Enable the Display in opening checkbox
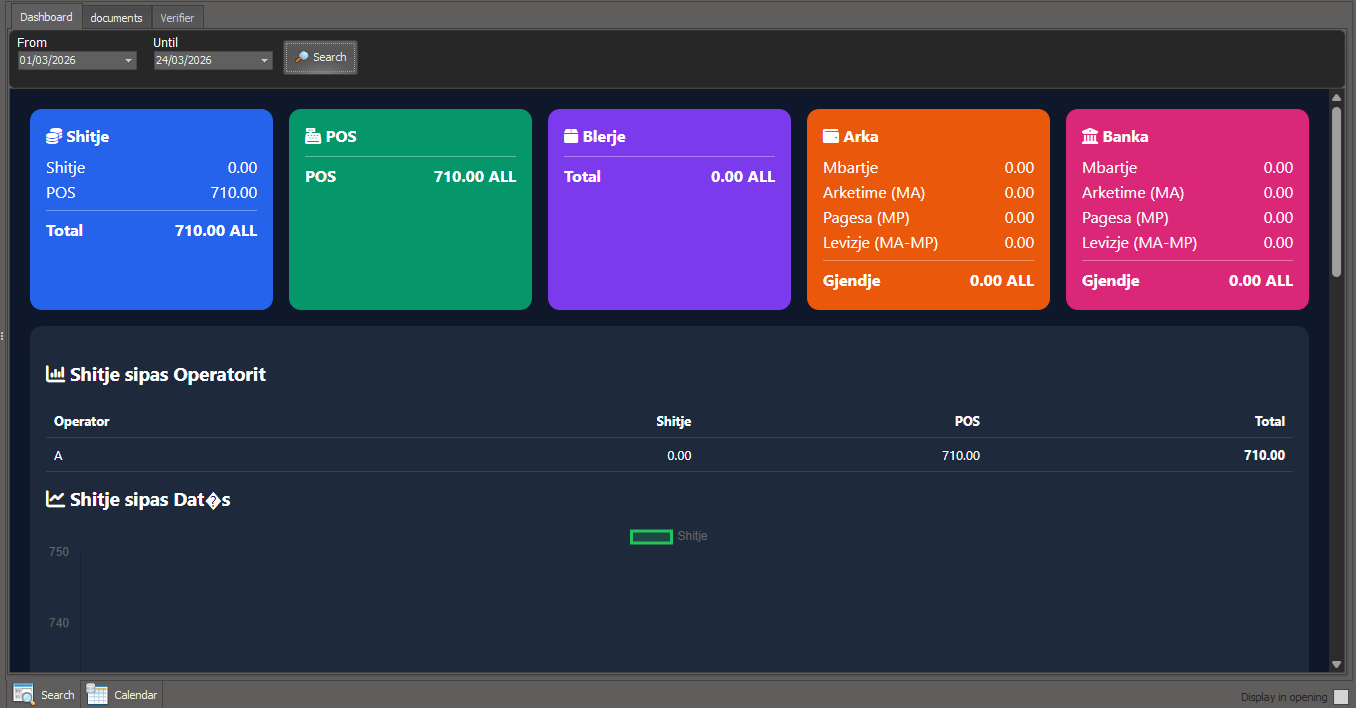Viewport: 1356px width, 708px height. (x=1341, y=697)
